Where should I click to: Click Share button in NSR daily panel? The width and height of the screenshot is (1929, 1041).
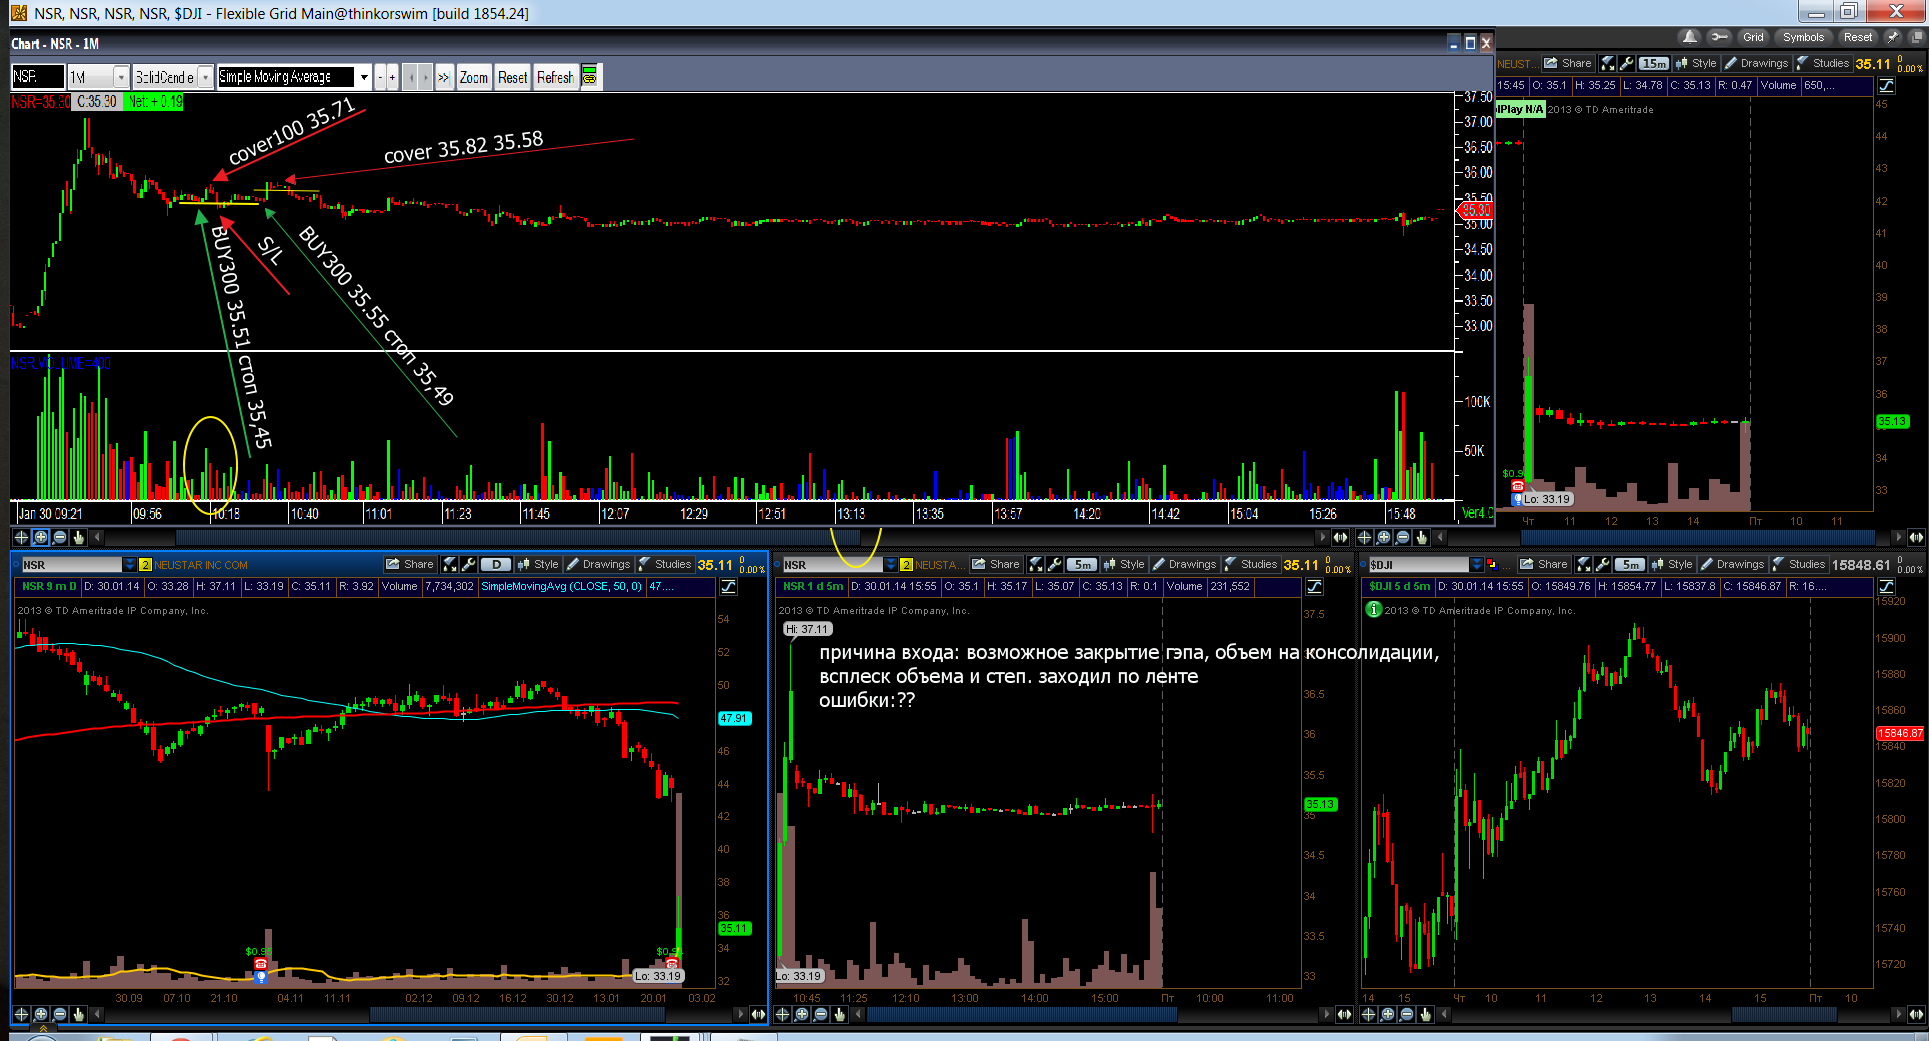click(x=410, y=565)
